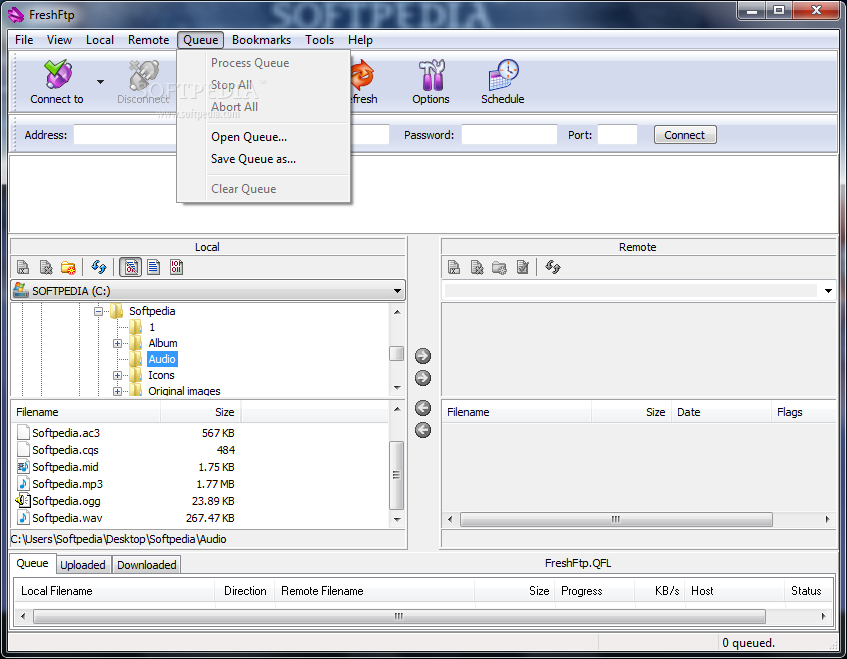Open the Local menu
Image resolution: width=847 pixels, height=659 pixels.
[x=100, y=40]
